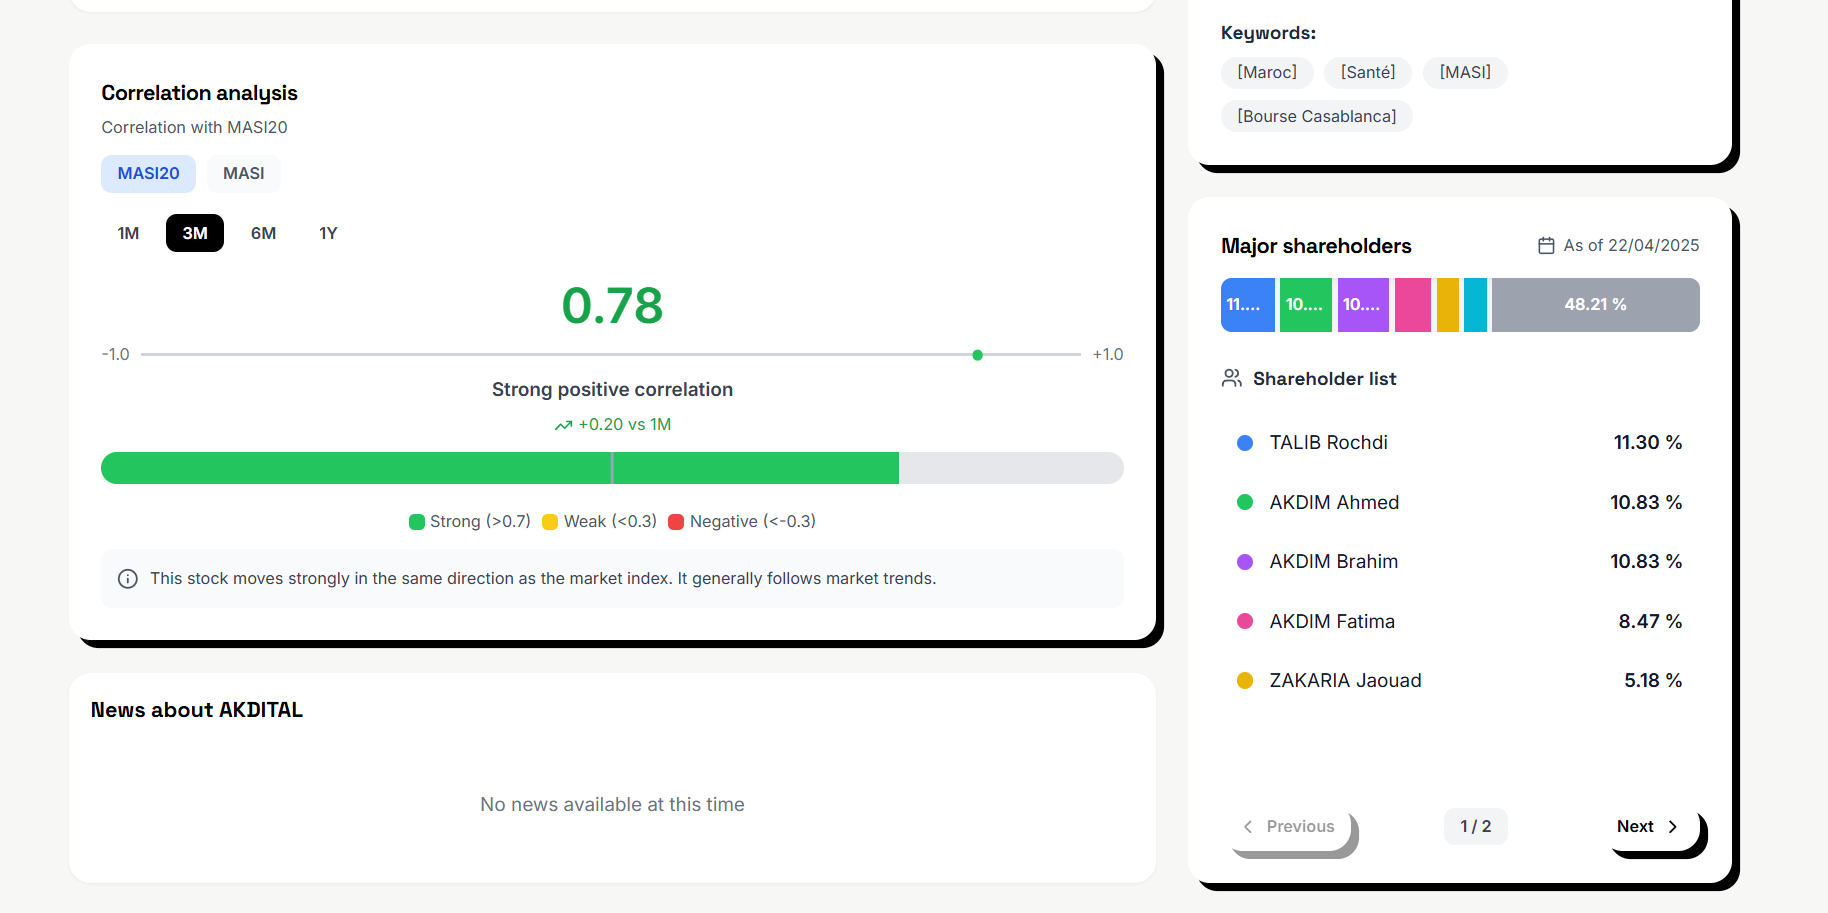Click the pink dot beside AKDIM Fatima
1828x913 pixels.
pos(1245,621)
